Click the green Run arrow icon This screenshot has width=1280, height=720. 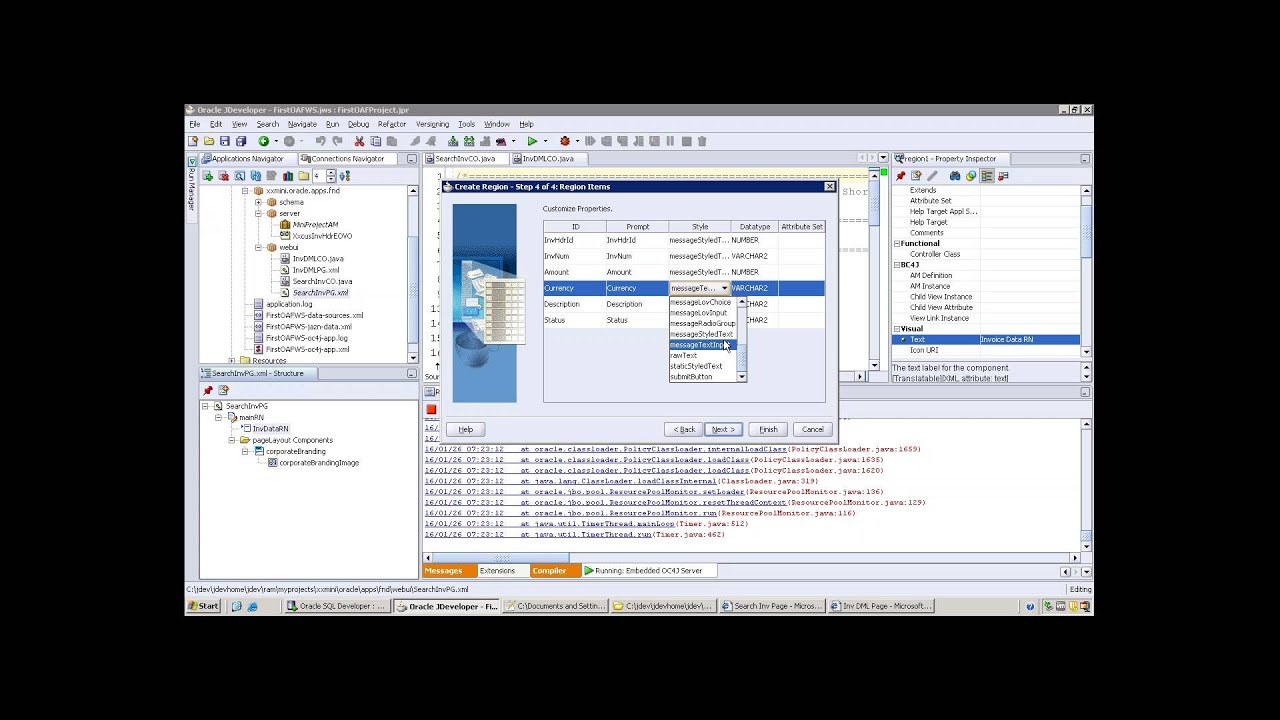[x=532, y=141]
